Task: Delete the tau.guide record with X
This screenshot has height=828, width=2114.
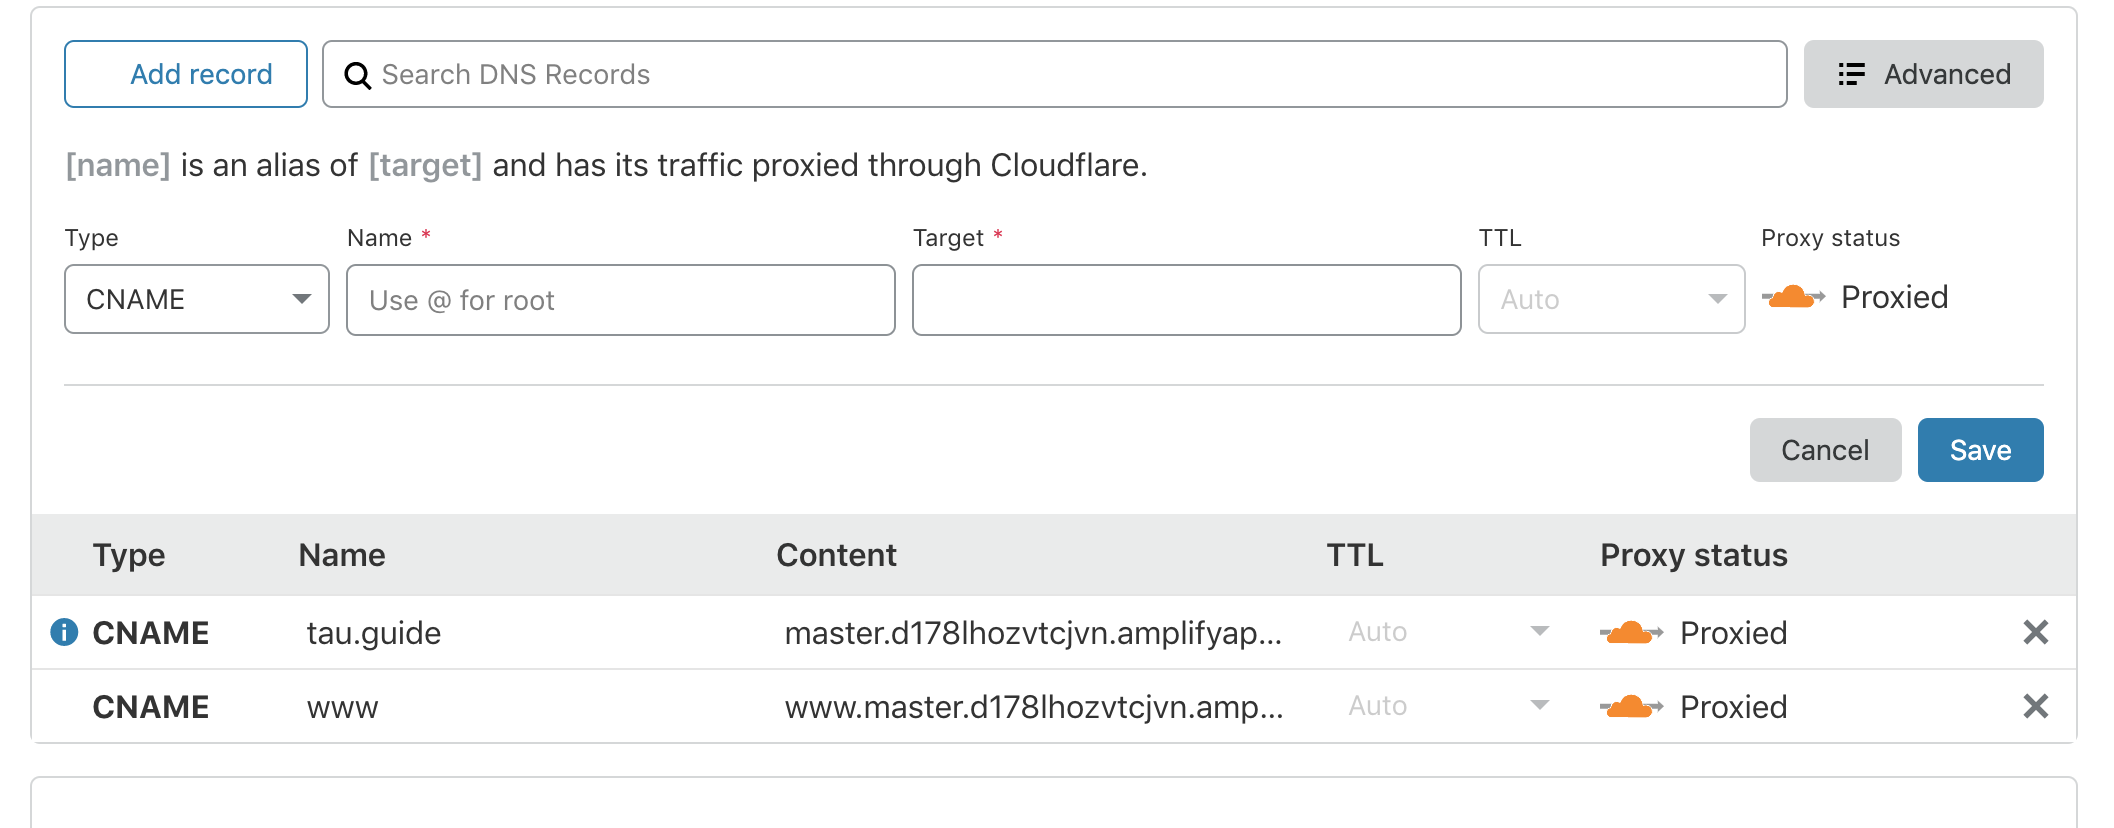Action: click(2035, 632)
